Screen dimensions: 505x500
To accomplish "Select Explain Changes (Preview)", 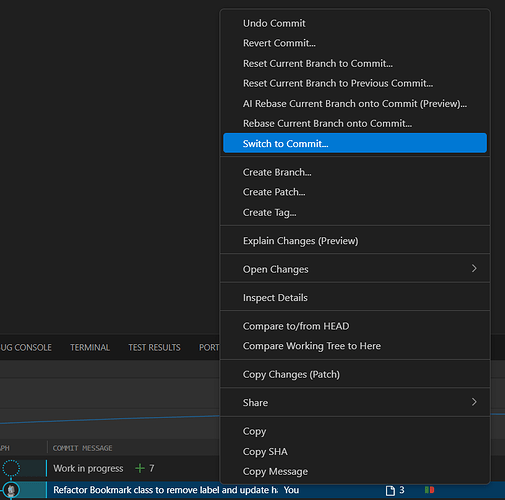I will click(x=355, y=241).
